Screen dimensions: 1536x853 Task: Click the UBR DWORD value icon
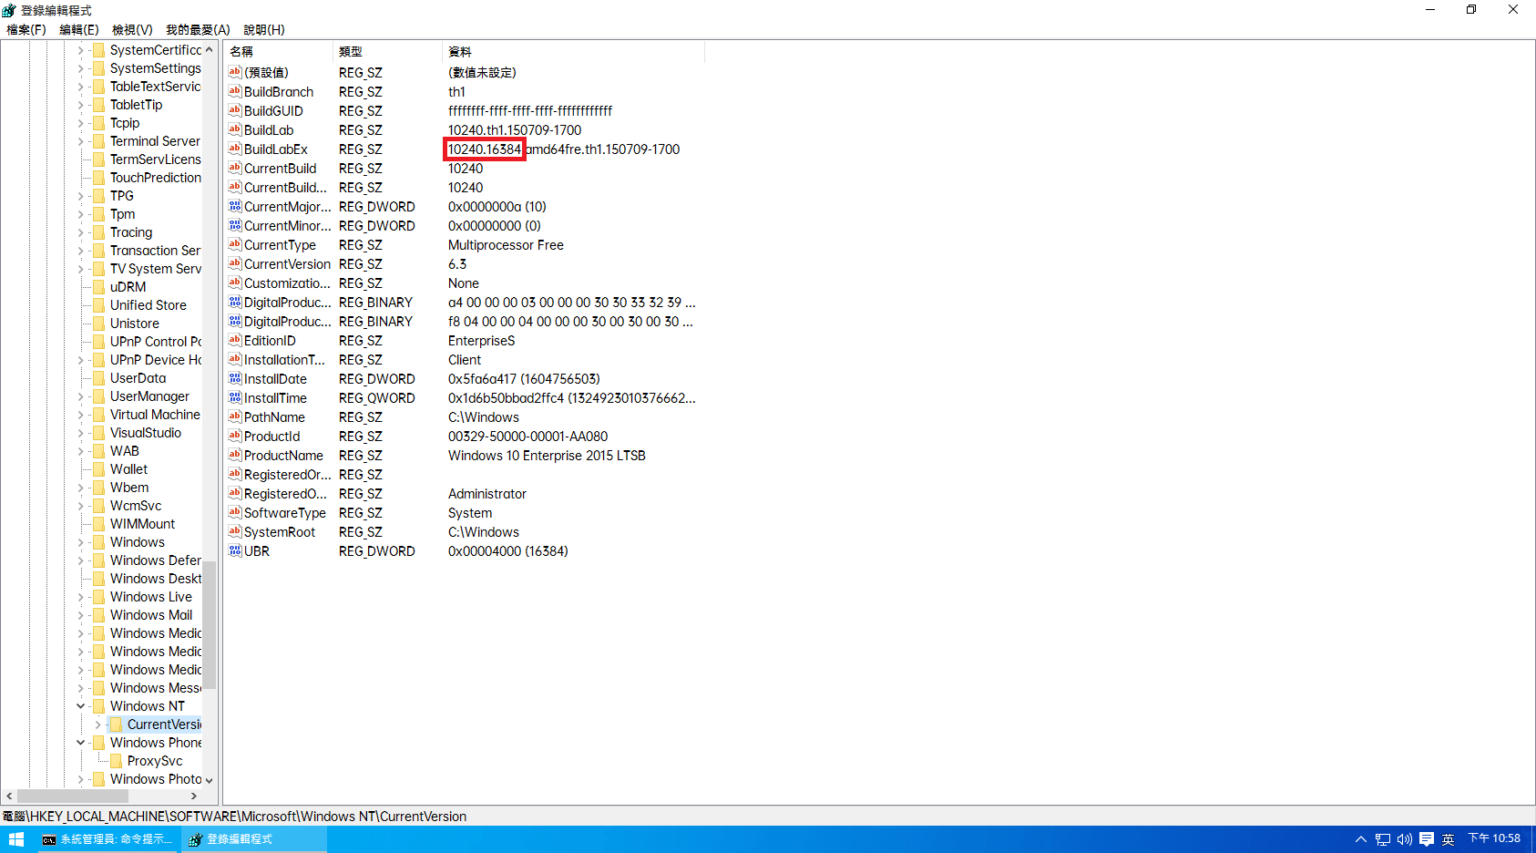point(235,551)
